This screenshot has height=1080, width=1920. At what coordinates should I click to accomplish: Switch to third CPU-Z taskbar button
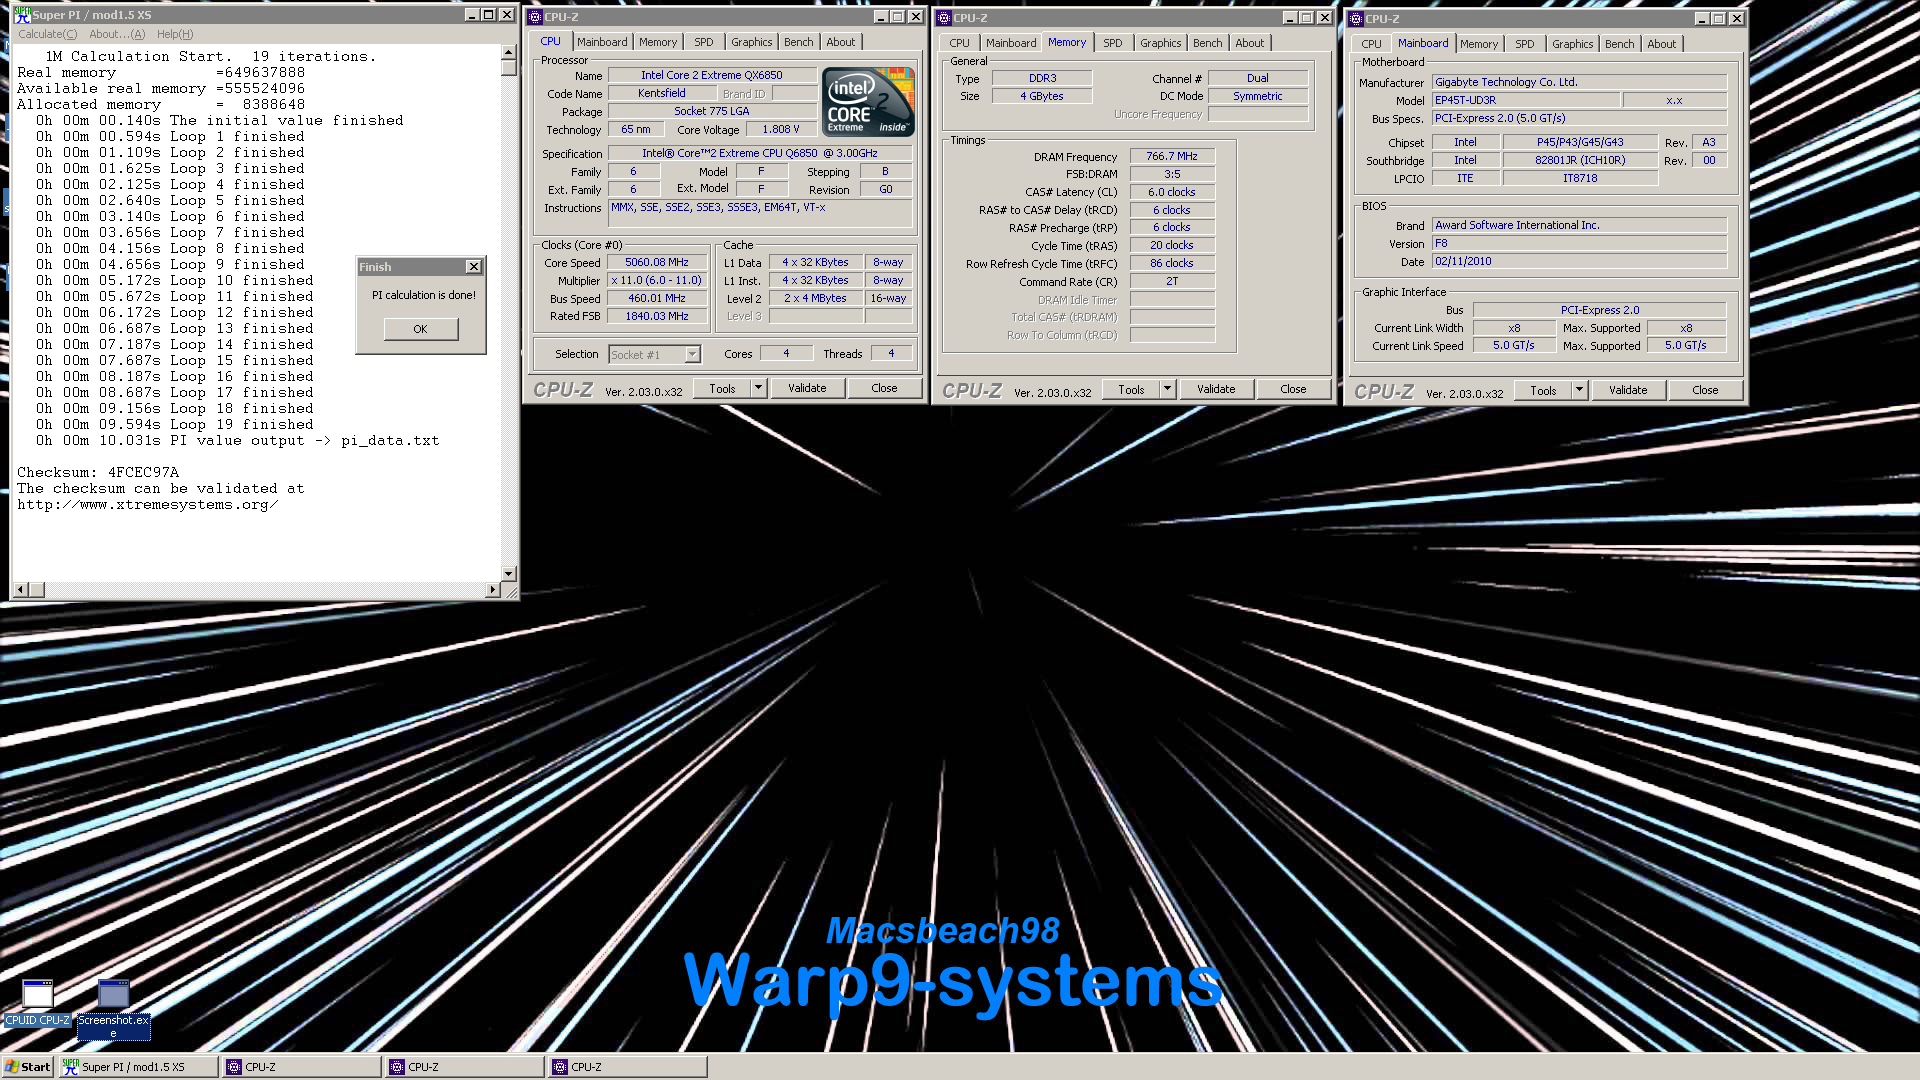tap(628, 1067)
